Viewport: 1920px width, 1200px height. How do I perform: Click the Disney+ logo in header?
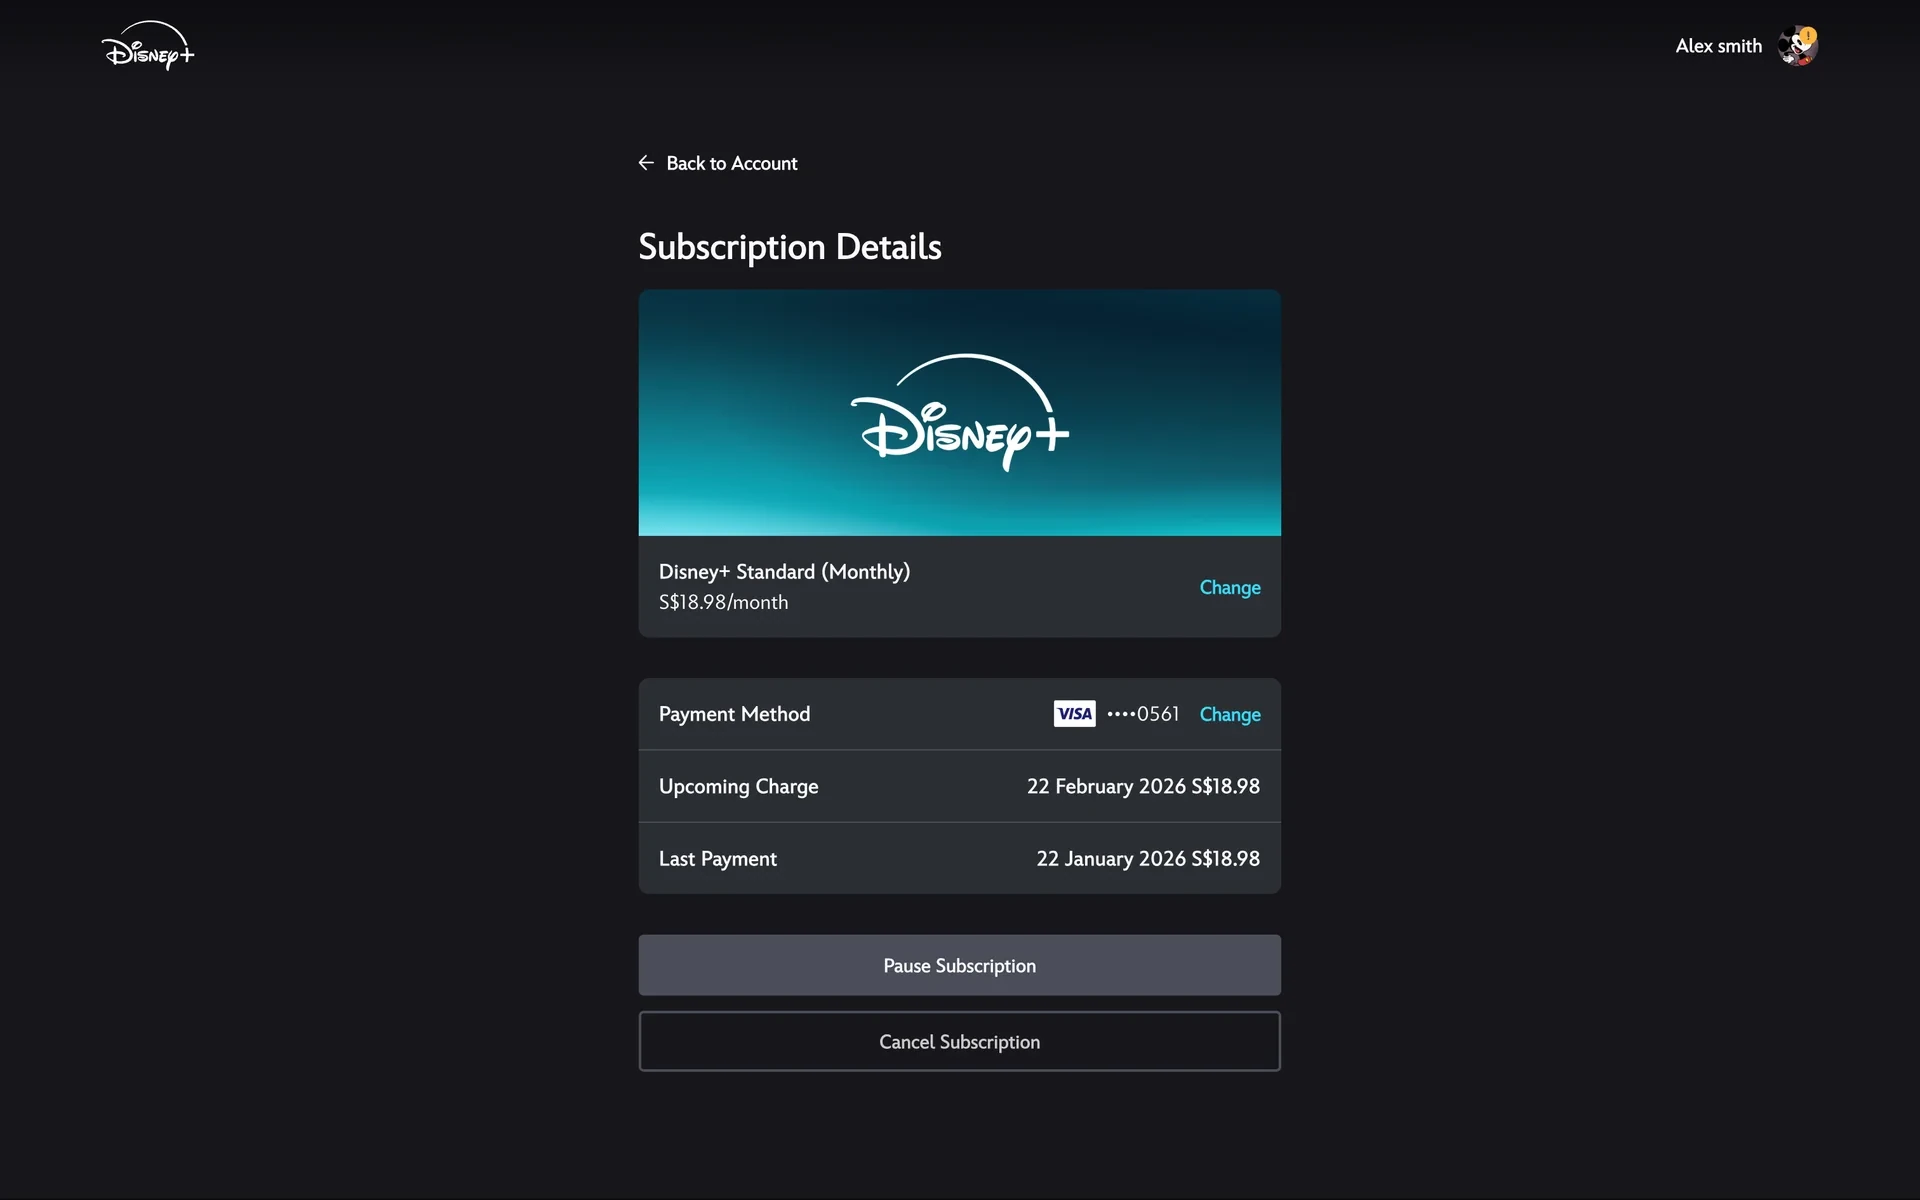(x=148, y=46)
